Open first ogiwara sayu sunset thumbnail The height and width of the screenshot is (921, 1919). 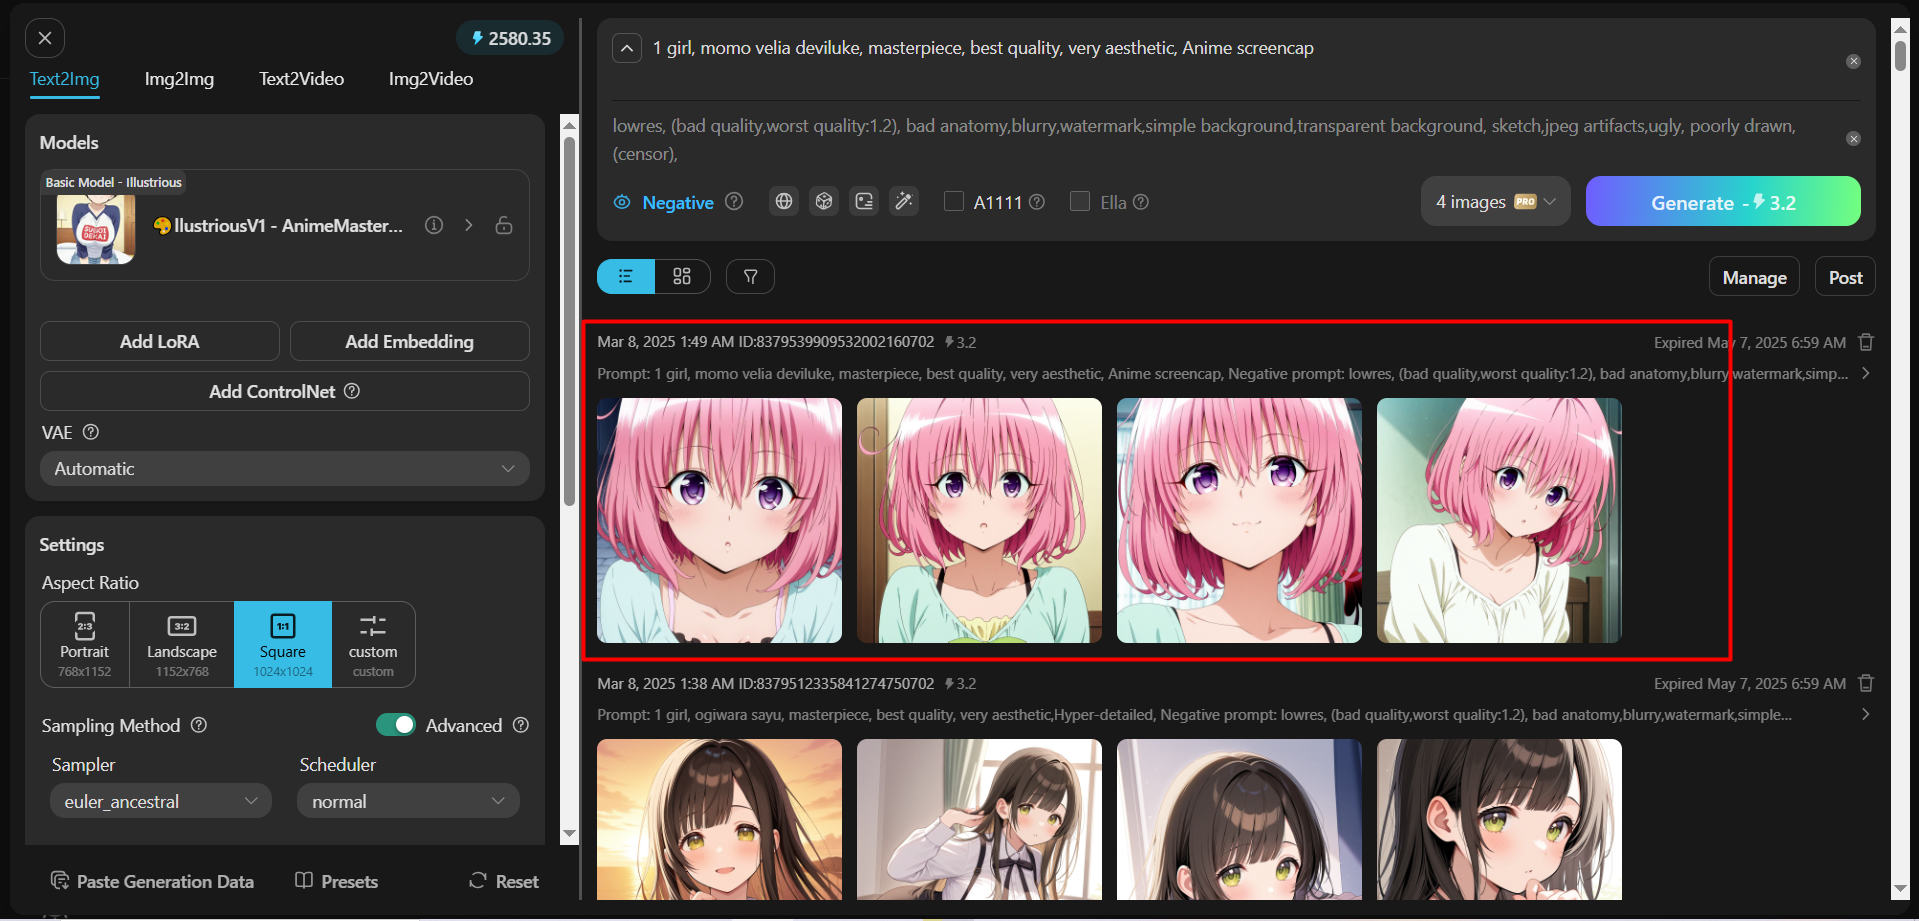[720, 819]
